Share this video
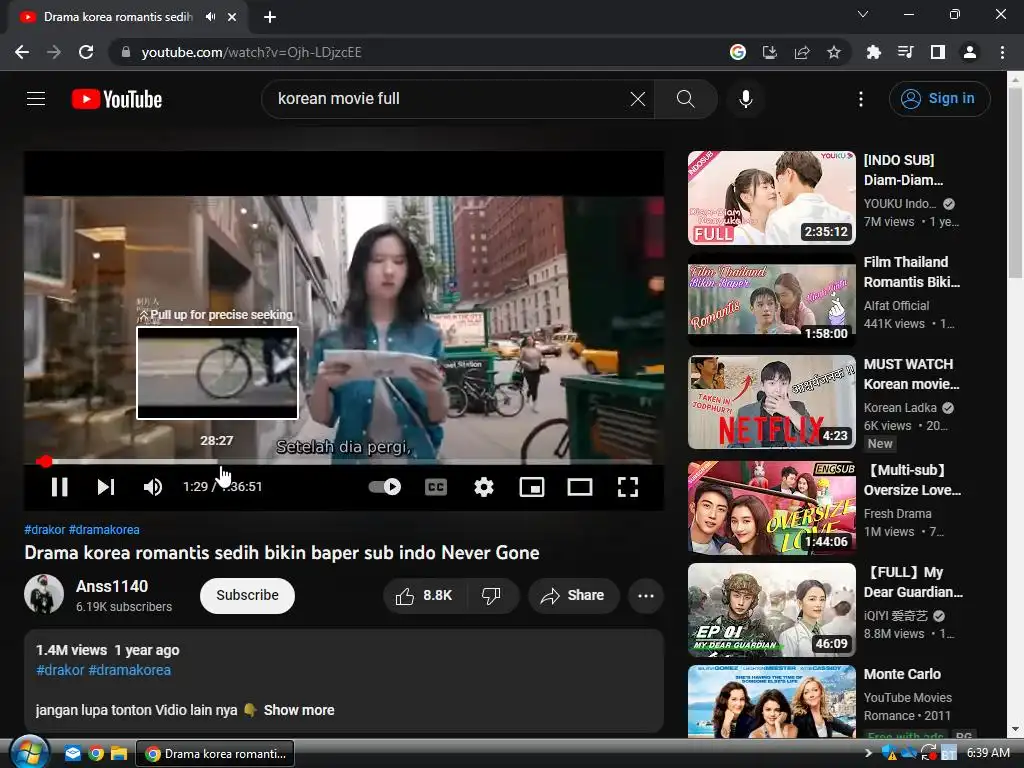The width and height of the screenshot is (1024, 768). (x=573, y=596)
